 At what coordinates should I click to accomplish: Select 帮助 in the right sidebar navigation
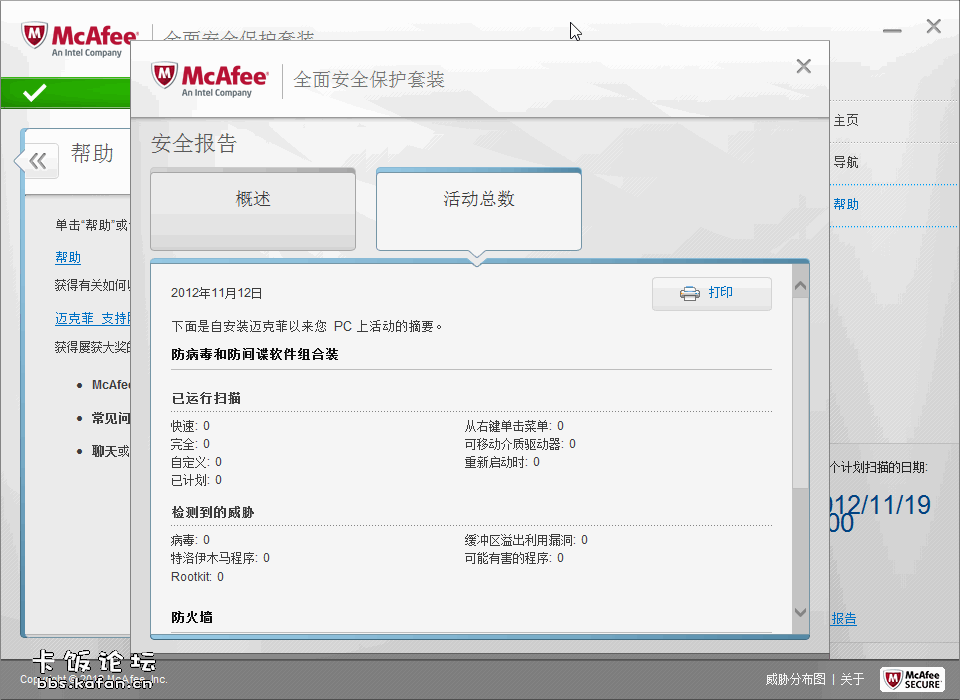coord(846,204)
